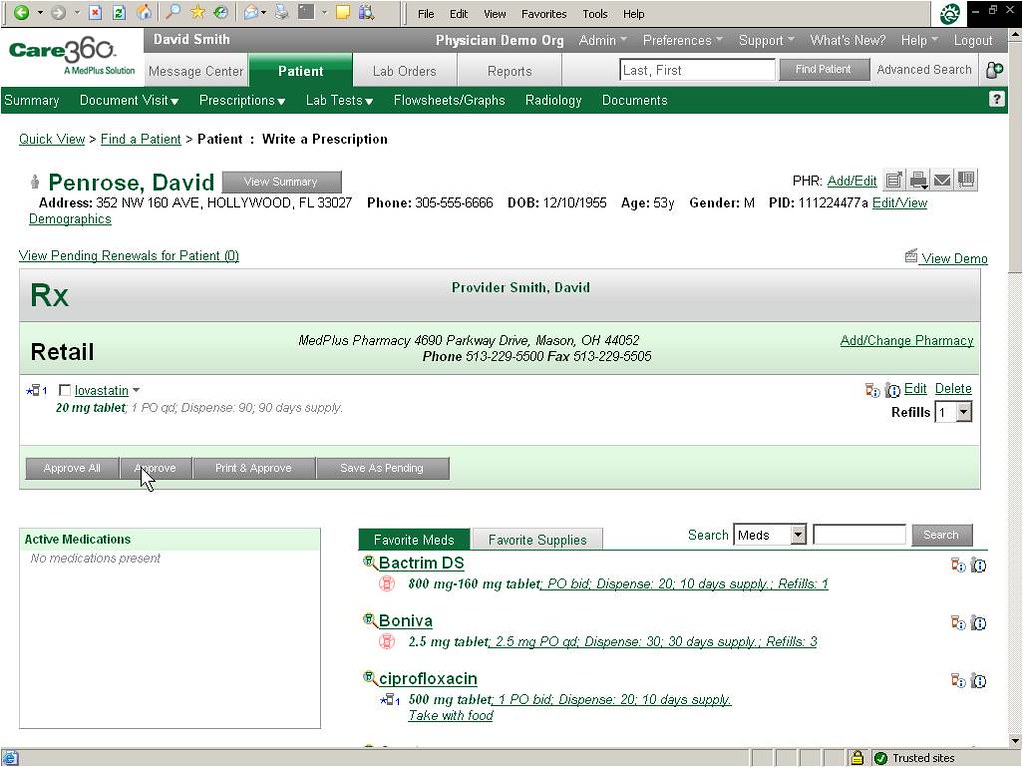The height and width of the screenshot is (768, 1023).
Task: Open View Pending Renewals for Patient link
Action: pos(129,255)
